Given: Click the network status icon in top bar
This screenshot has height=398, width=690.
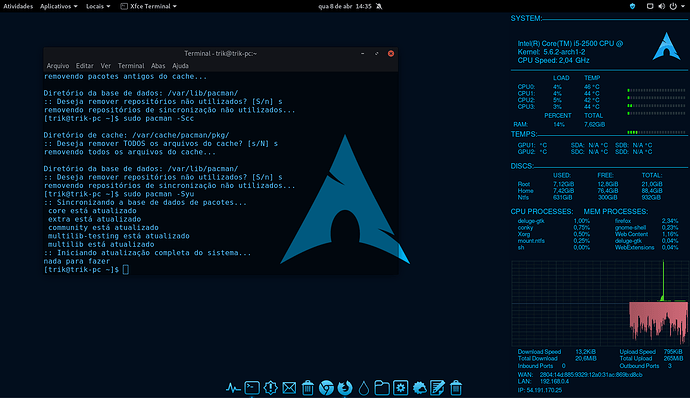Looking at the screenshot, I should pyautogui.click(x=650, y=6).
